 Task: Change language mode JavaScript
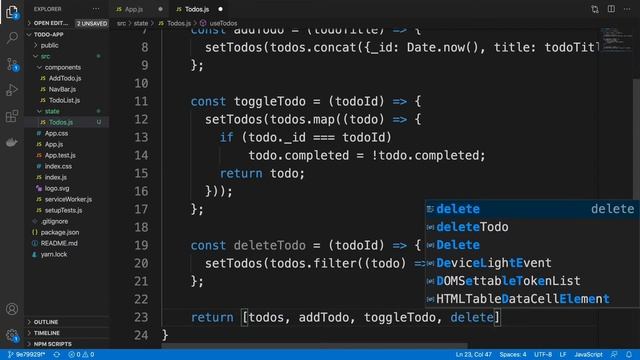pyautogui.click(x=588, y=354)
